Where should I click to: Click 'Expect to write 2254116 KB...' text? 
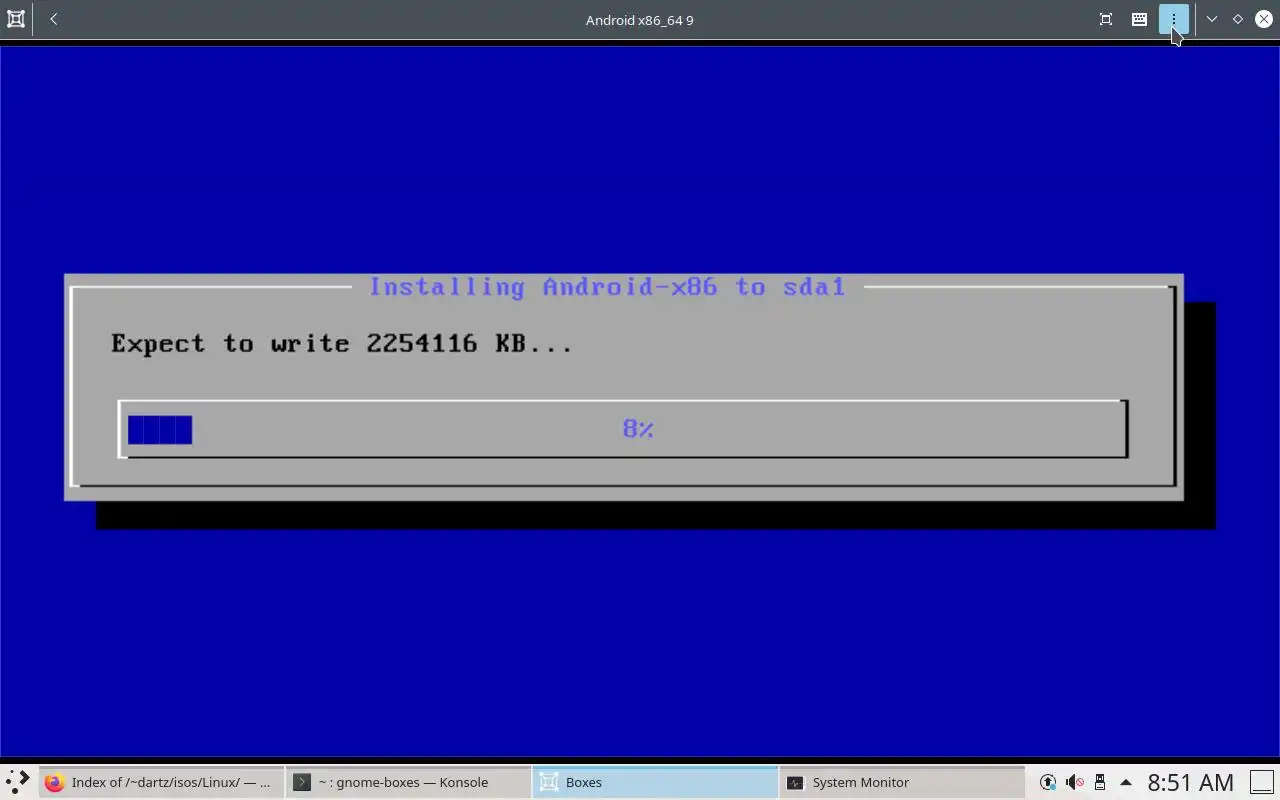[342, 343]
